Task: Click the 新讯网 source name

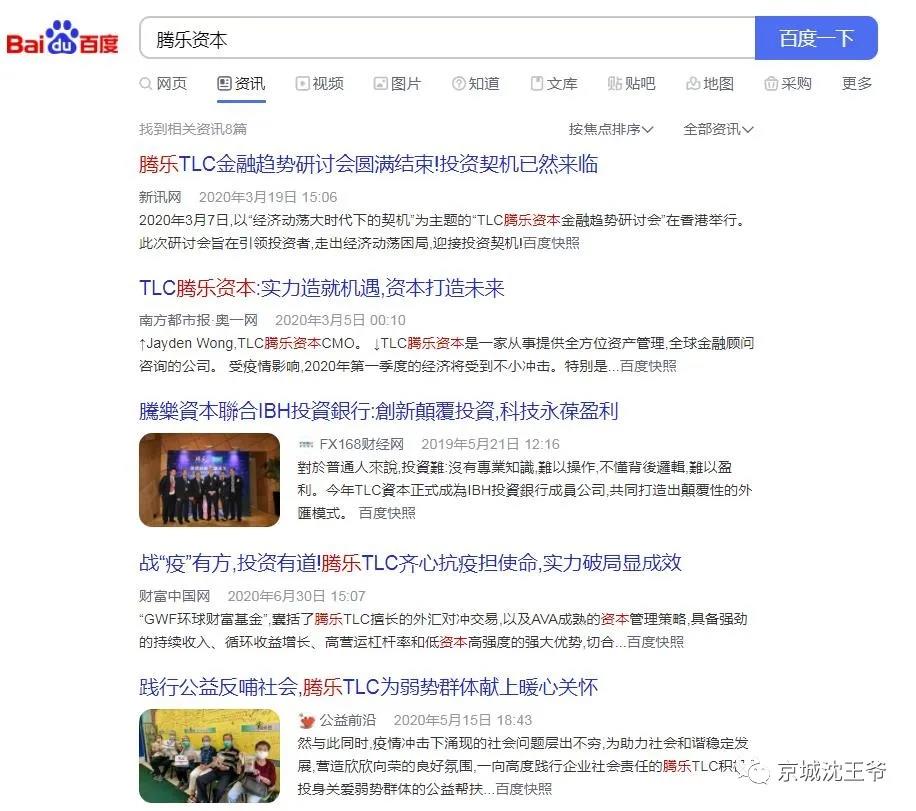Action: 160,197
